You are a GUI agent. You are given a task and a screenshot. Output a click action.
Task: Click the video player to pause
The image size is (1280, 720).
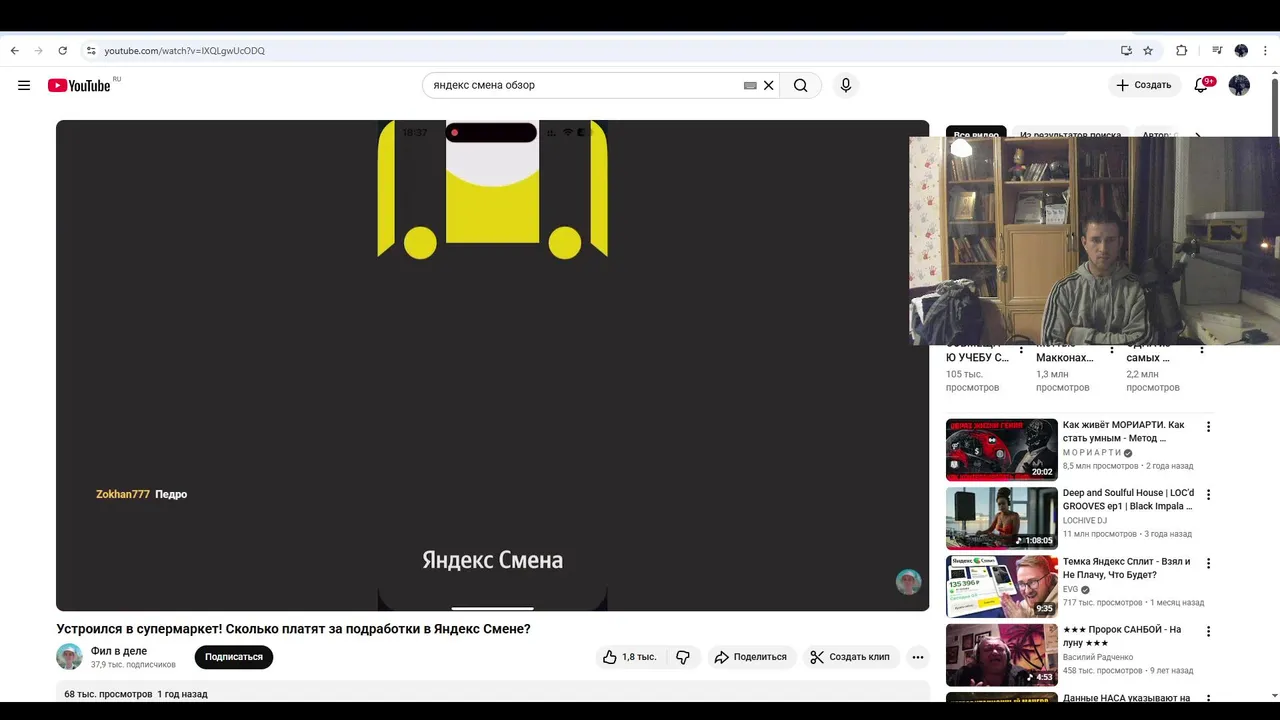tap(492, 366)
